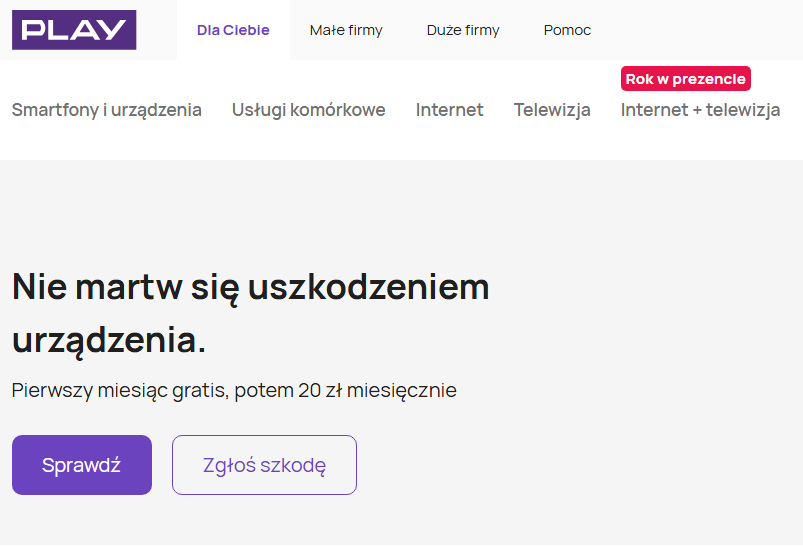Switch to the Dla Ciebie tab

(x=233, y=30)
